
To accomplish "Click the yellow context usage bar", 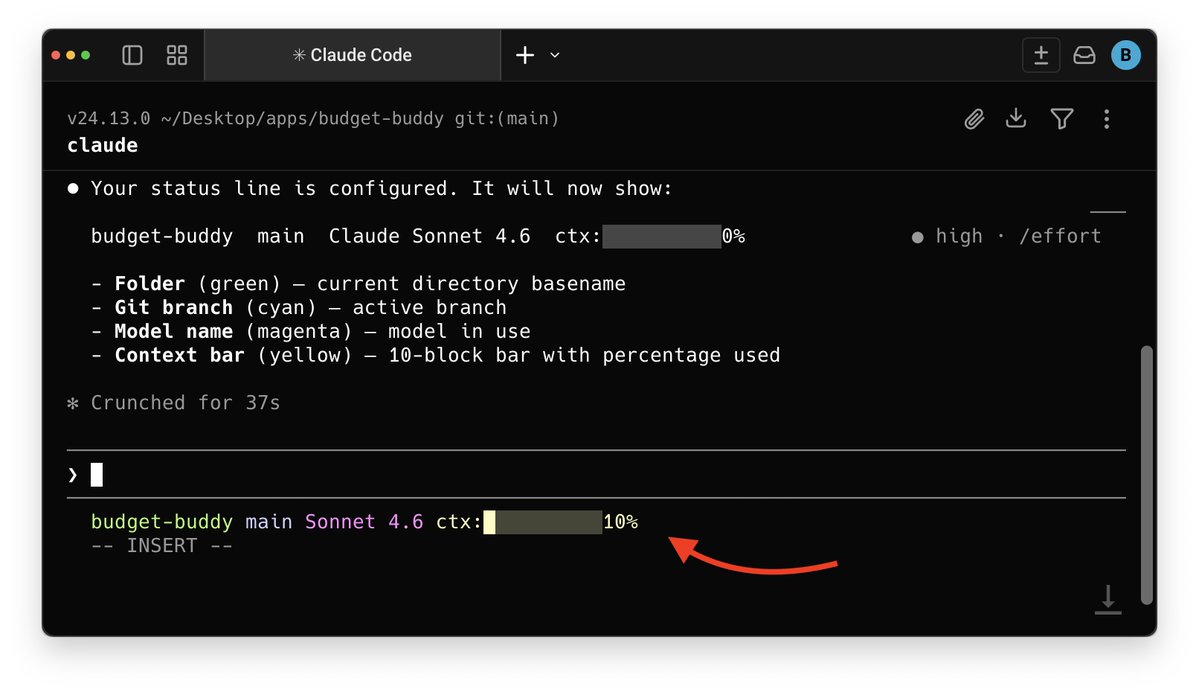I will click(540, 521).
